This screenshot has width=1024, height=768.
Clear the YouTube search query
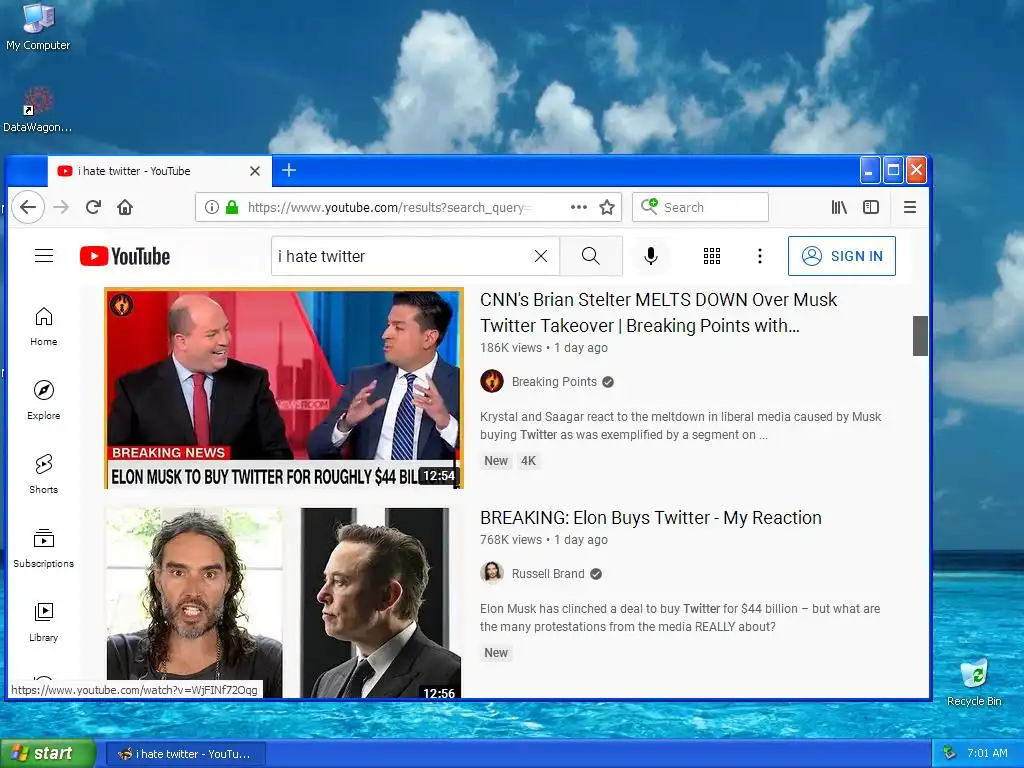click(x=541, y=256)
